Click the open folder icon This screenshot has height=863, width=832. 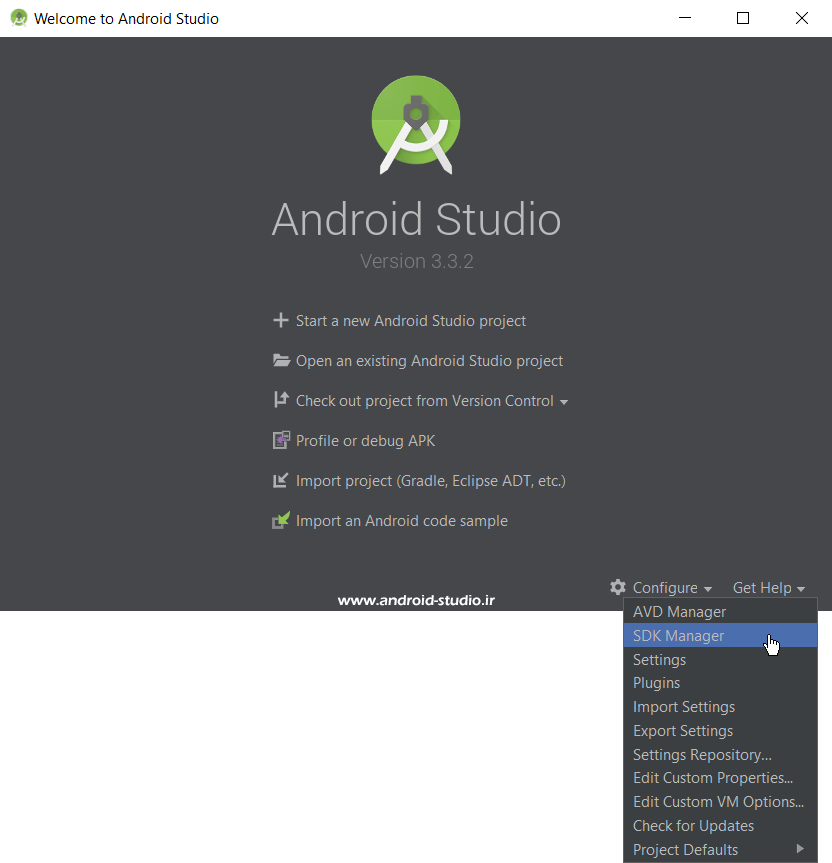[281, 361]
